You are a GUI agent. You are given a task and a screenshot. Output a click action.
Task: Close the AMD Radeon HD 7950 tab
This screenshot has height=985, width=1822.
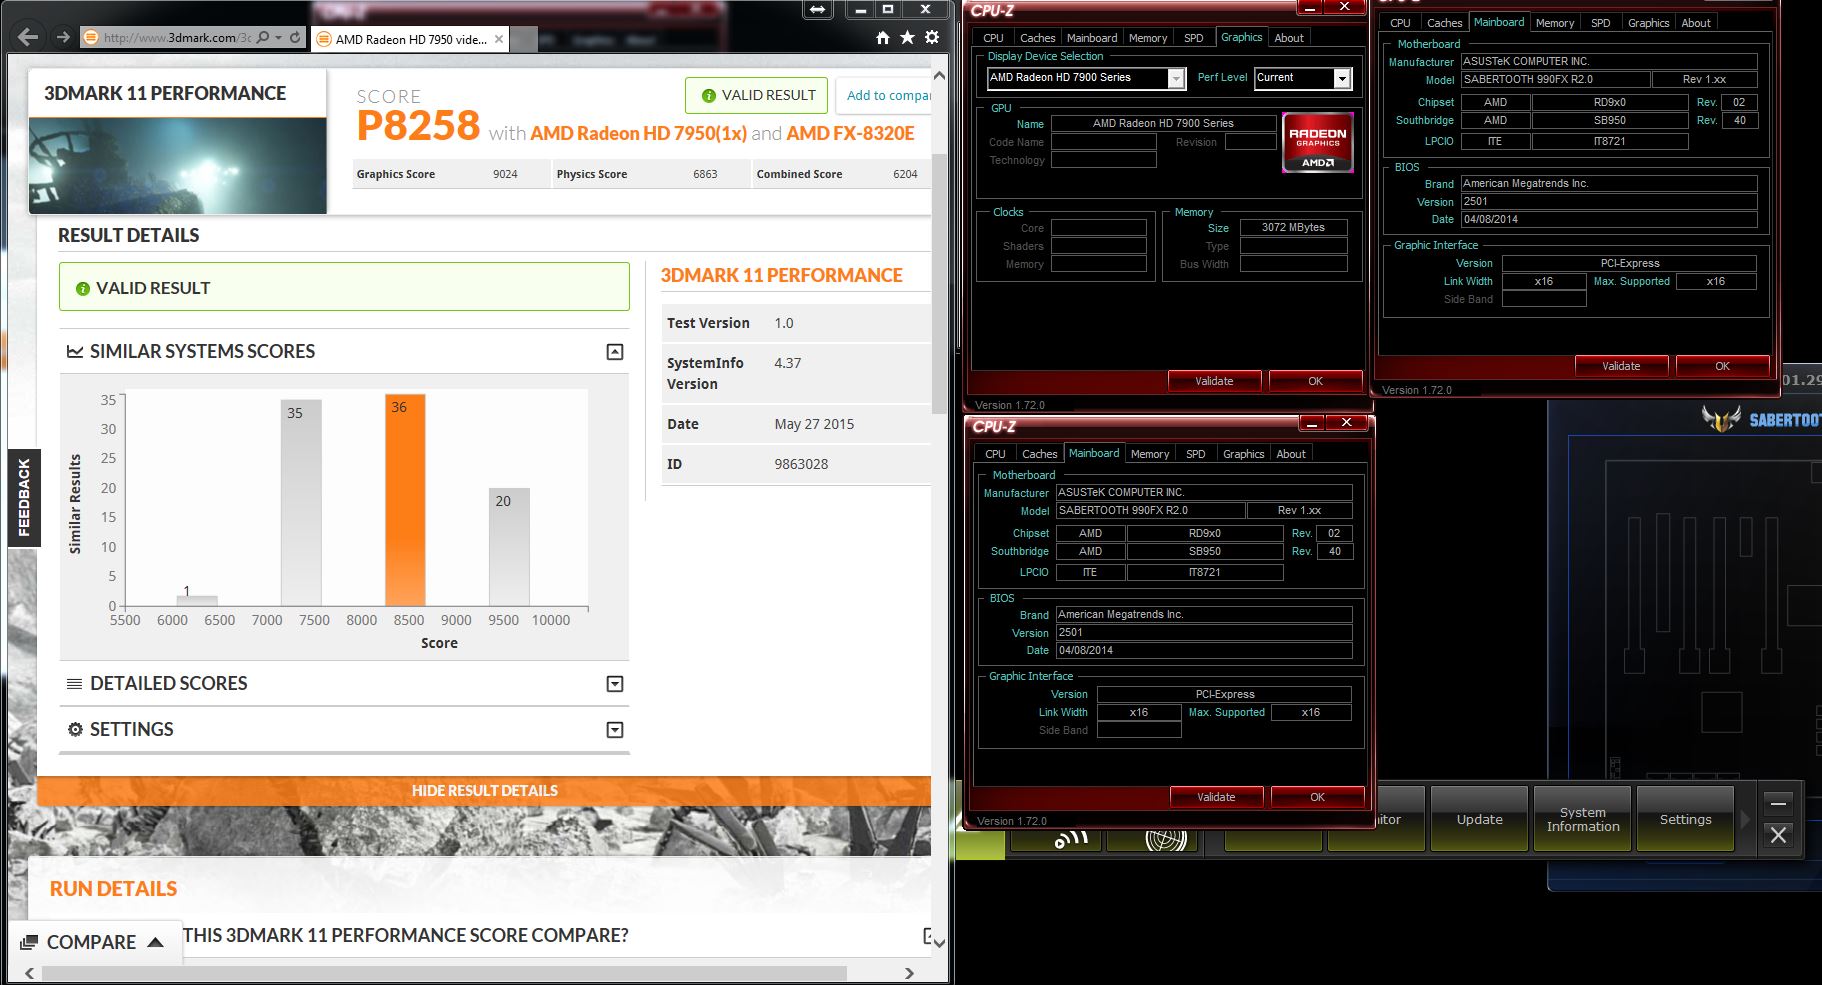coord(499,40)
